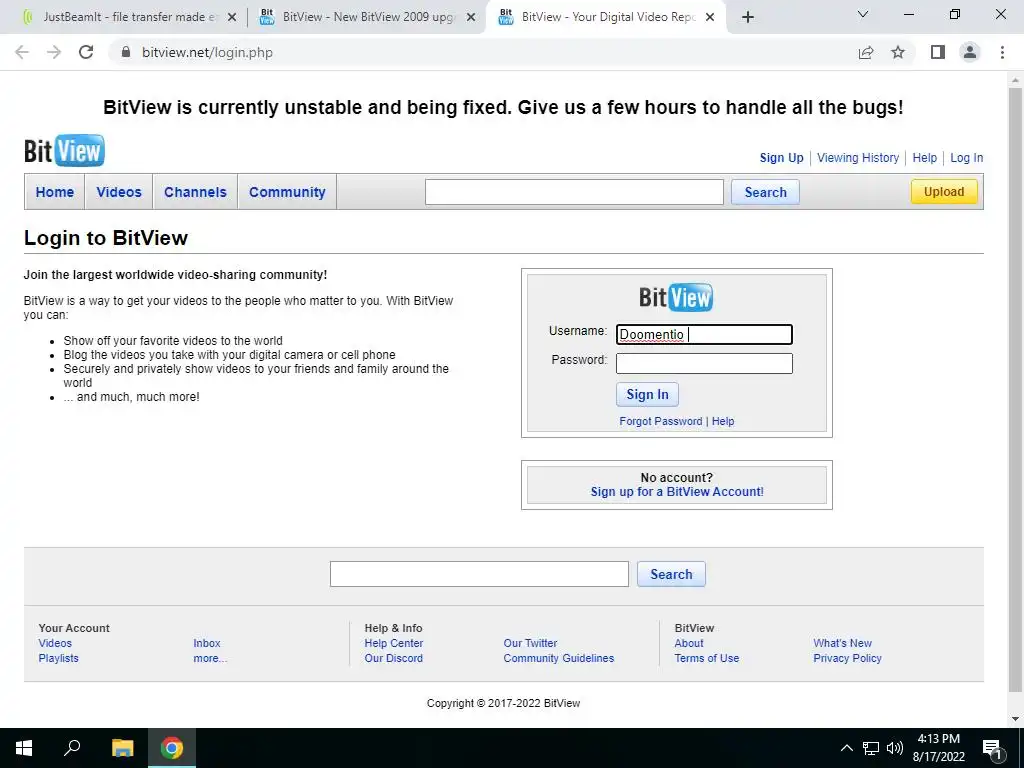This screenshot has width=1024, height=768.
Task: Open Chrome's three-dot menu
Action: click(1002, 52)
